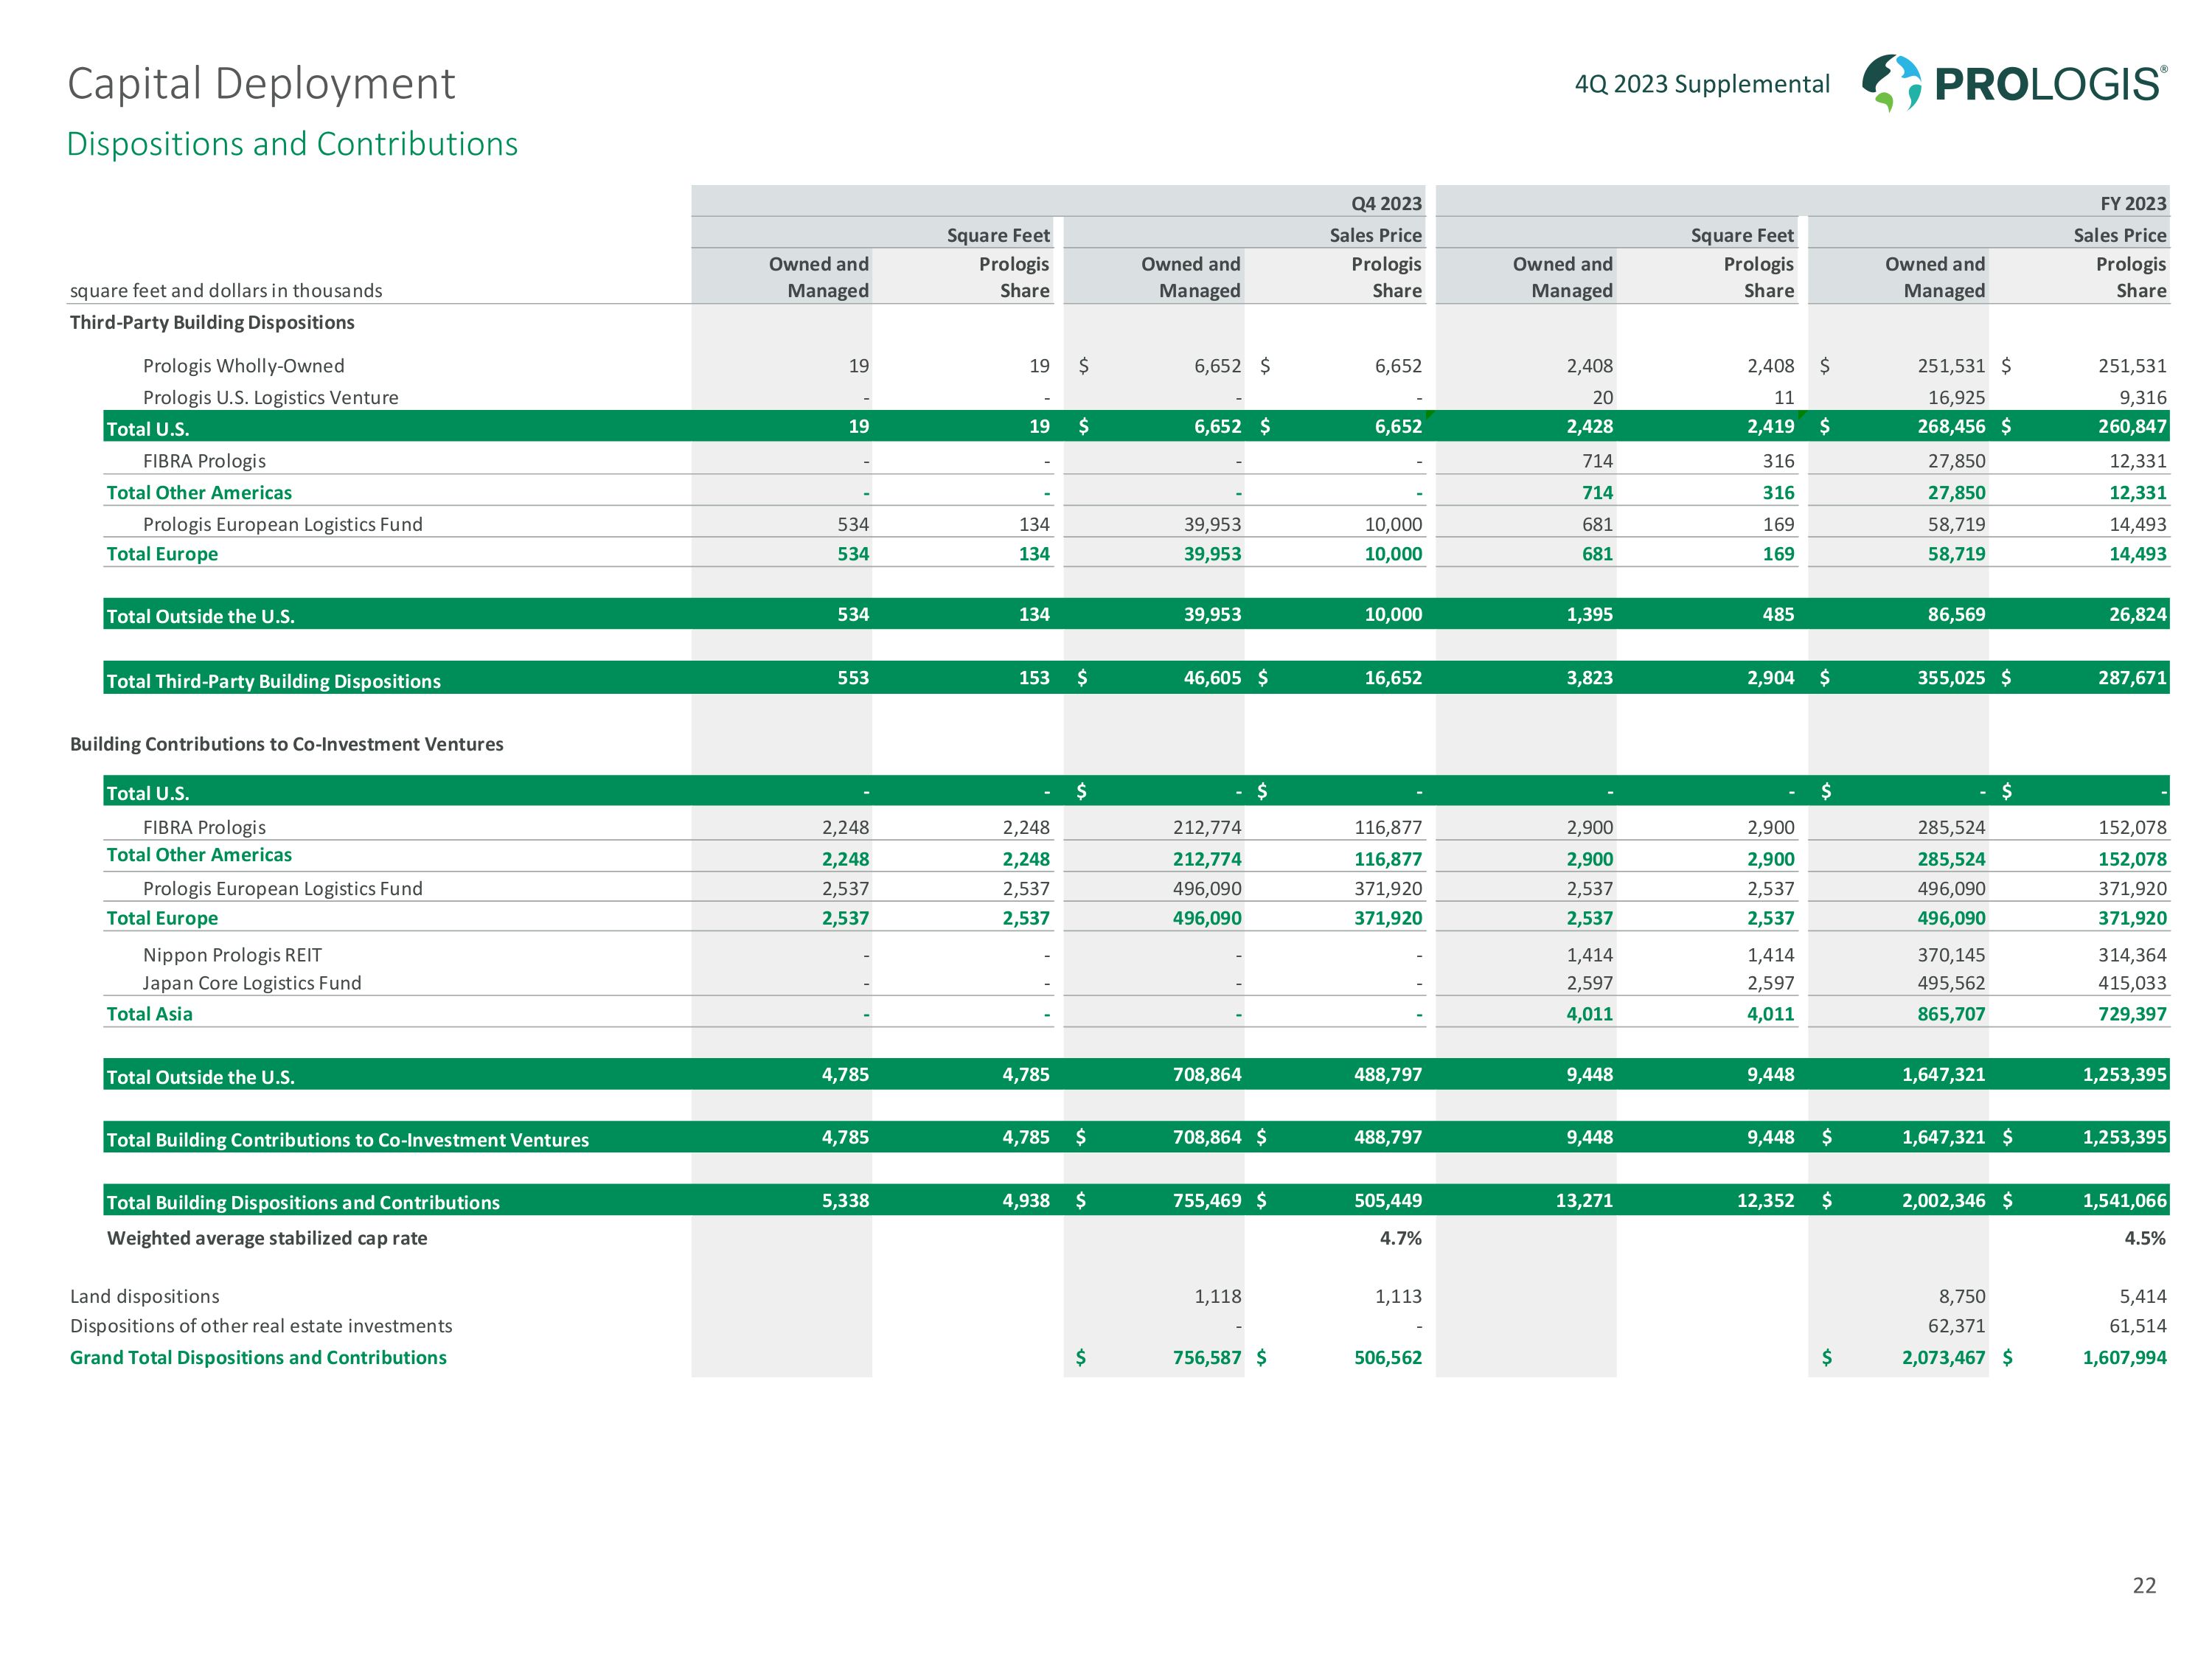Select the Dispositions and Contributions subtitle

[292, 144]
